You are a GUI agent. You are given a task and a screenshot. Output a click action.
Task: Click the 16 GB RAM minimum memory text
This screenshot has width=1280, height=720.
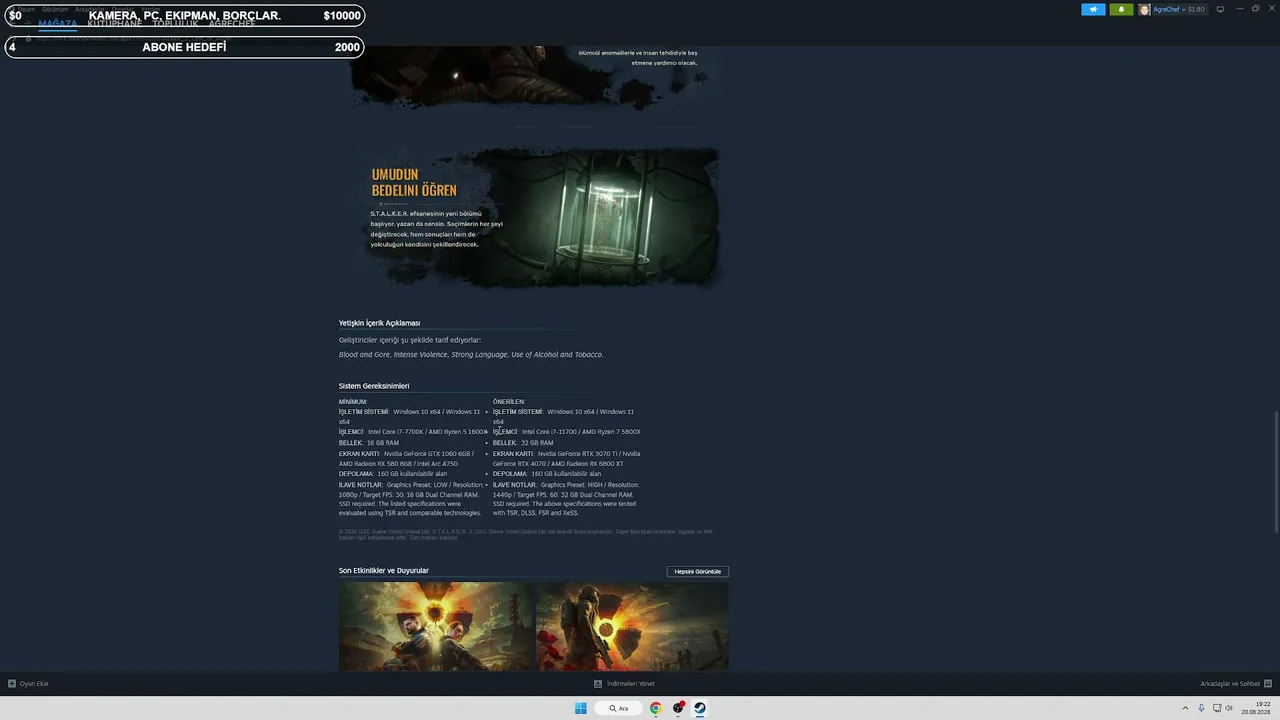[383, 442]
